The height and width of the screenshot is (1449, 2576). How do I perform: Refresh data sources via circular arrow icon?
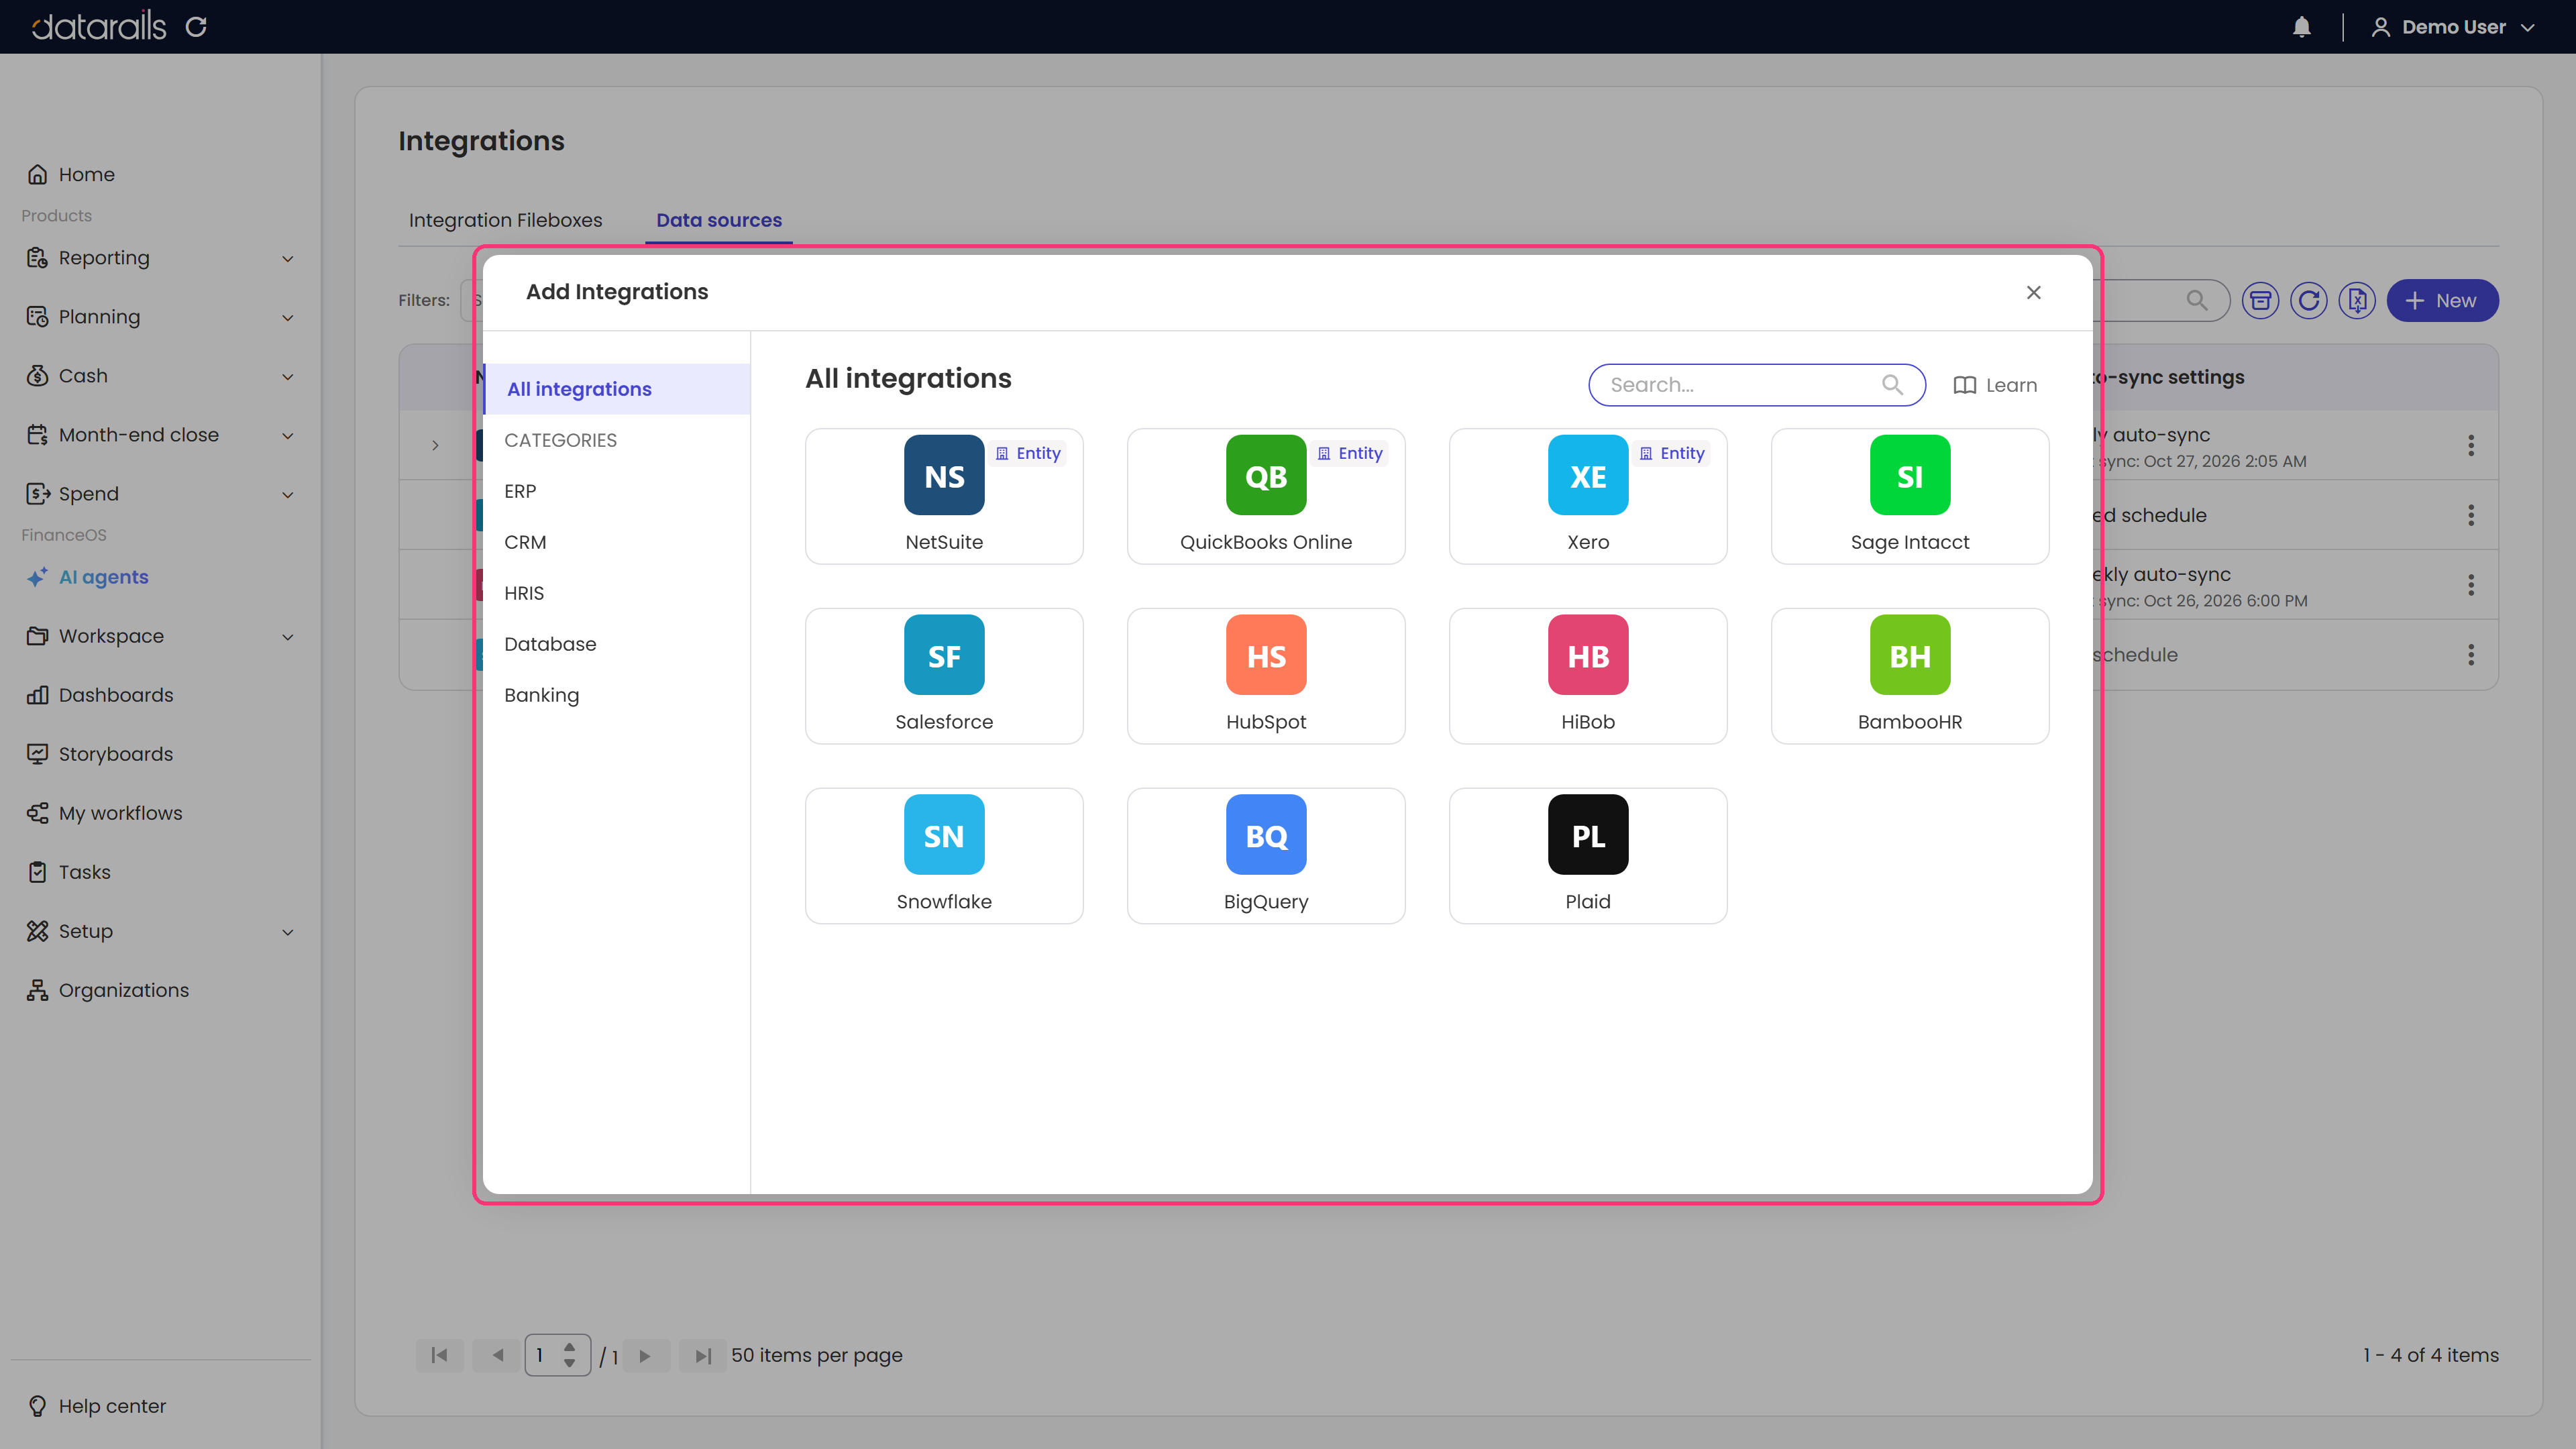click(2308, 300)
